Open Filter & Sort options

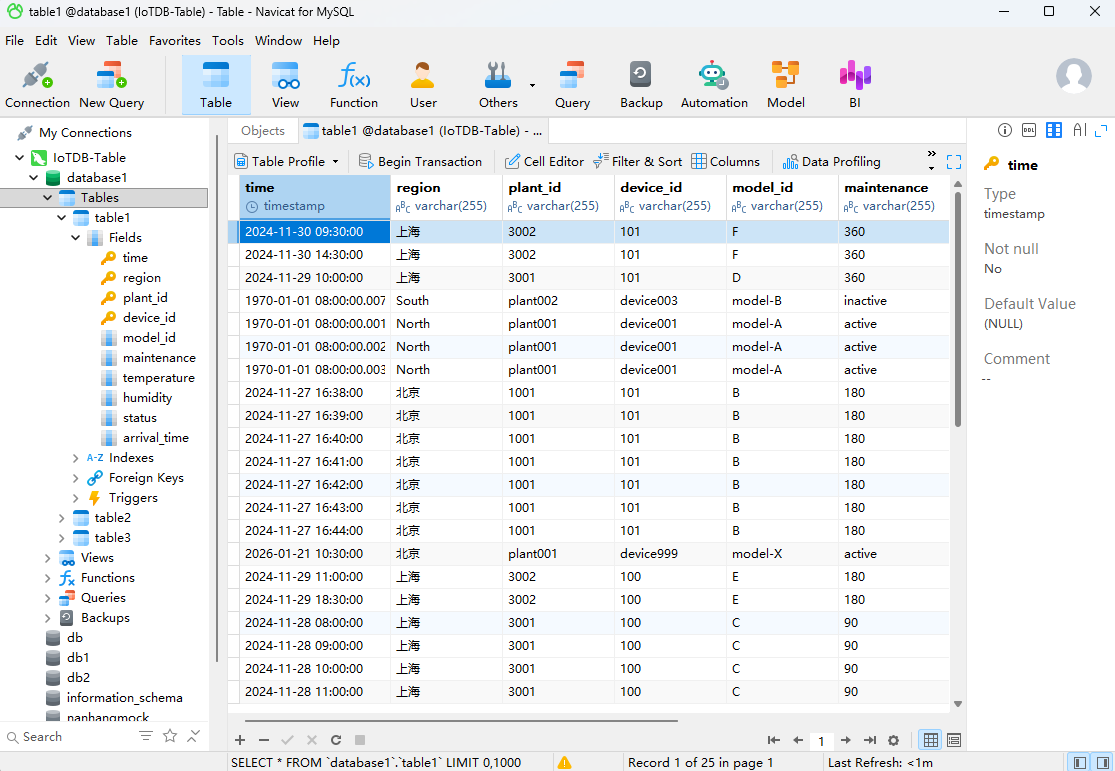tap(637, 161)
